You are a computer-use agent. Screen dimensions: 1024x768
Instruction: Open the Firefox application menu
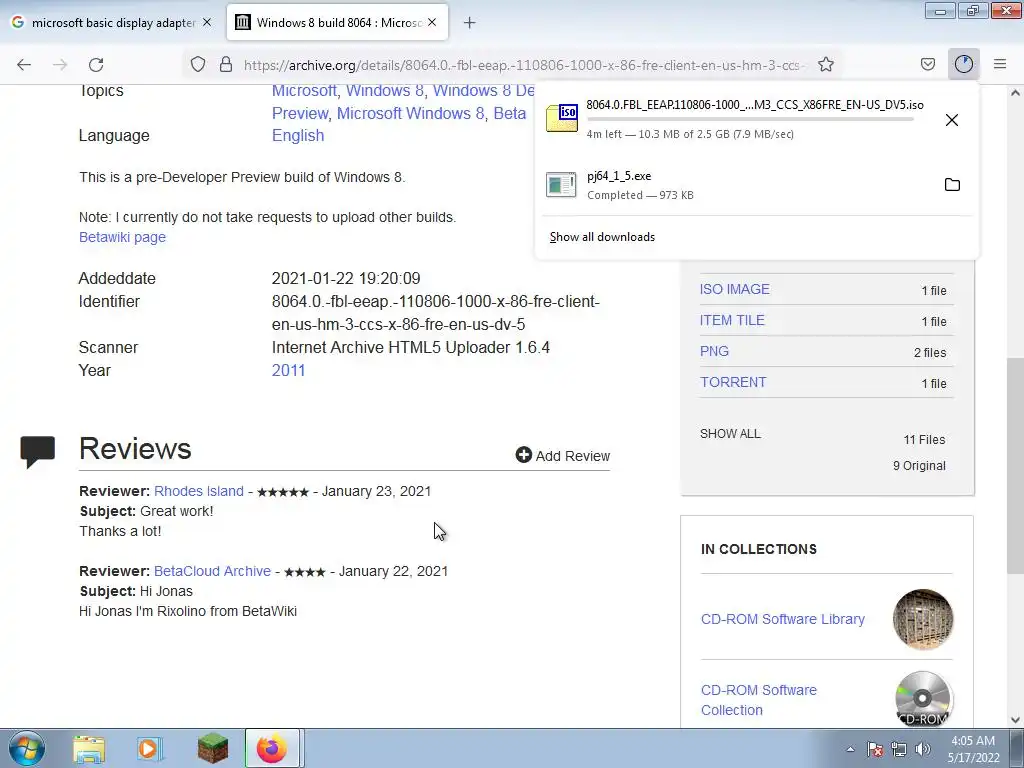(x=1000, y=64)
